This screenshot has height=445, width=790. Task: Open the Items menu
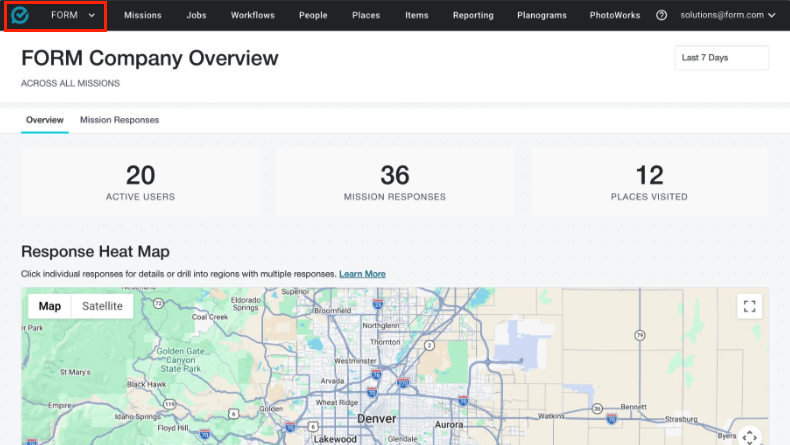[x=417, y=15]
